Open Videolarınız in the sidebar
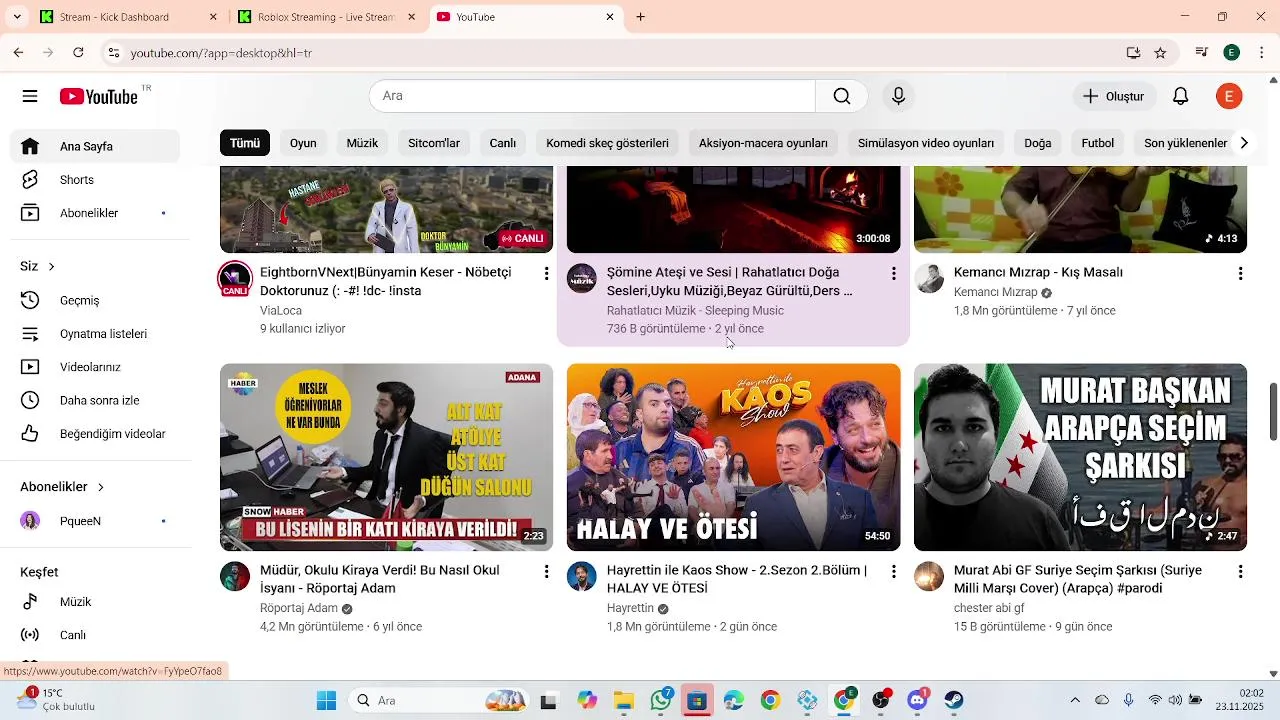 tap(95, 367)
